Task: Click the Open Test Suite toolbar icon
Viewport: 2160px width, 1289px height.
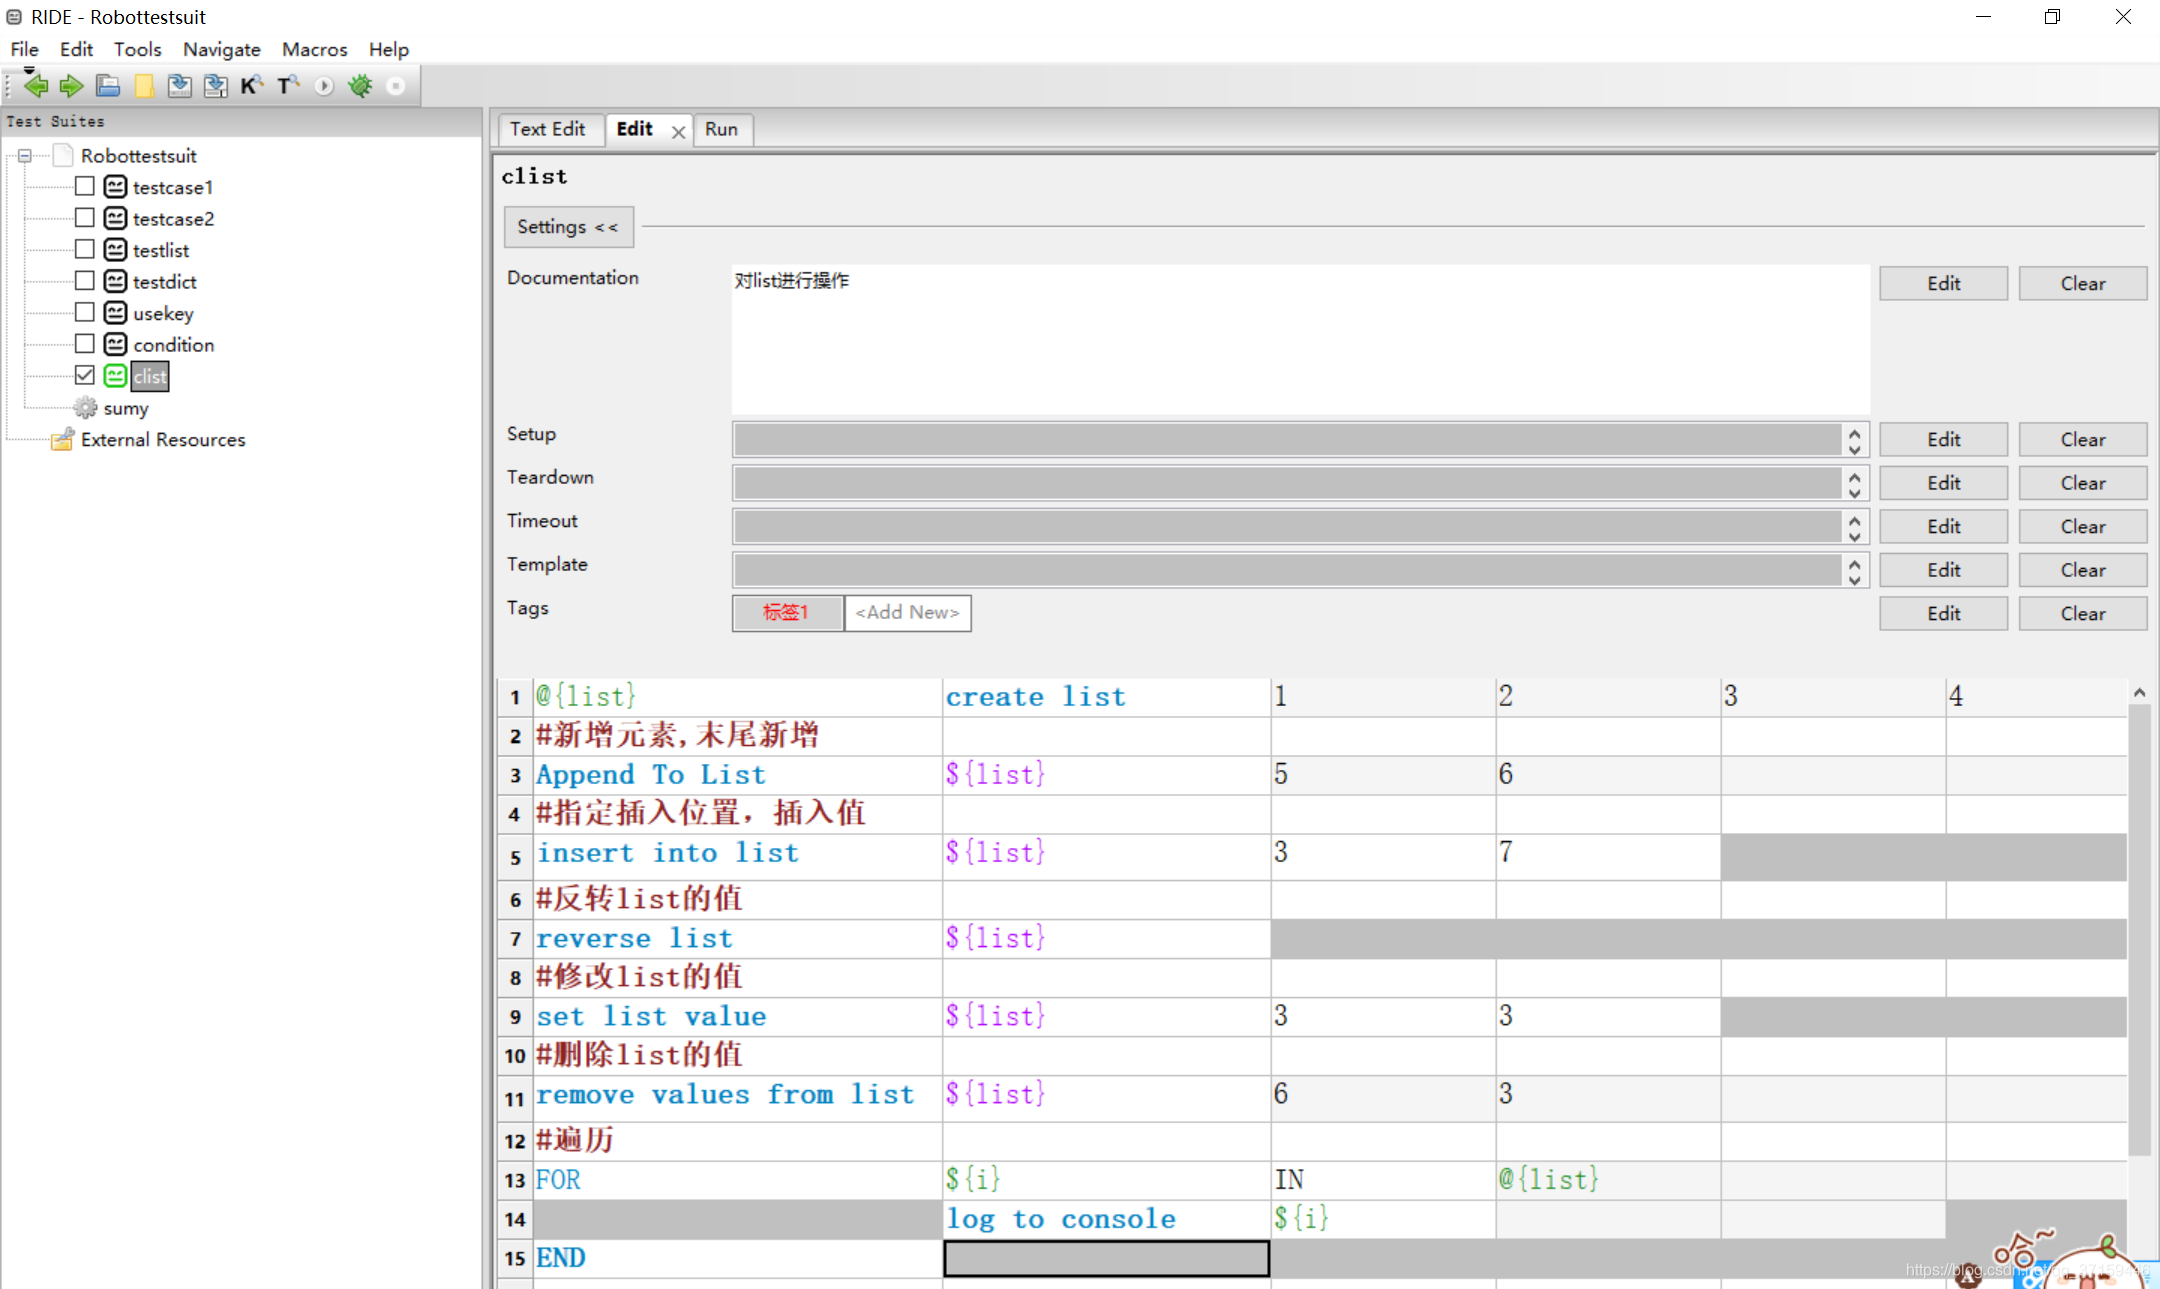Action: pyautogui.click(x=108, y=86)
